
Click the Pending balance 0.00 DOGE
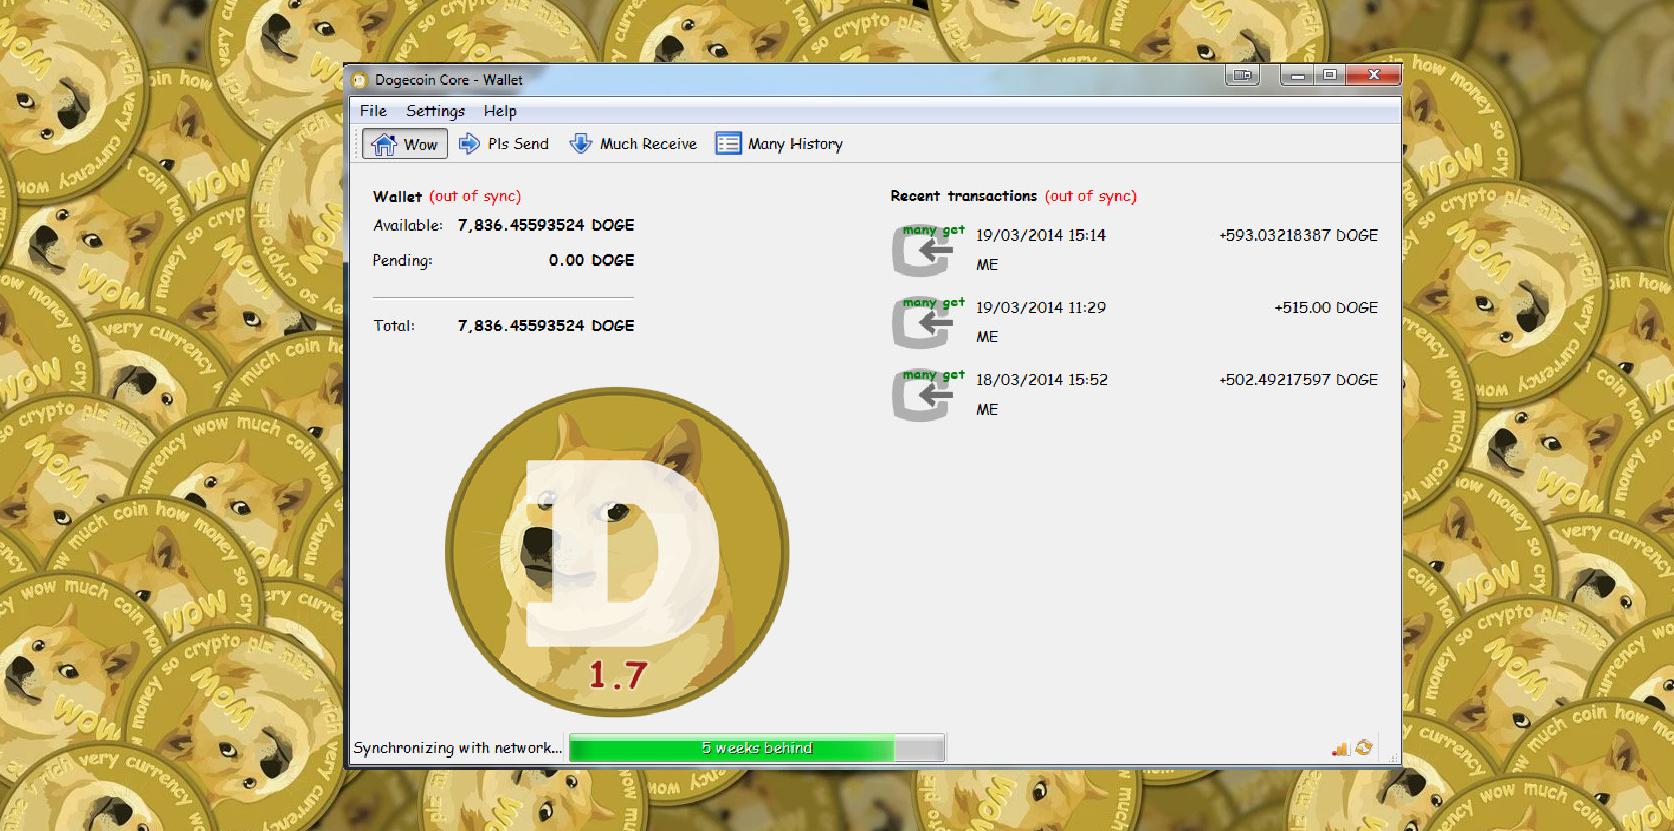(591, 260)
